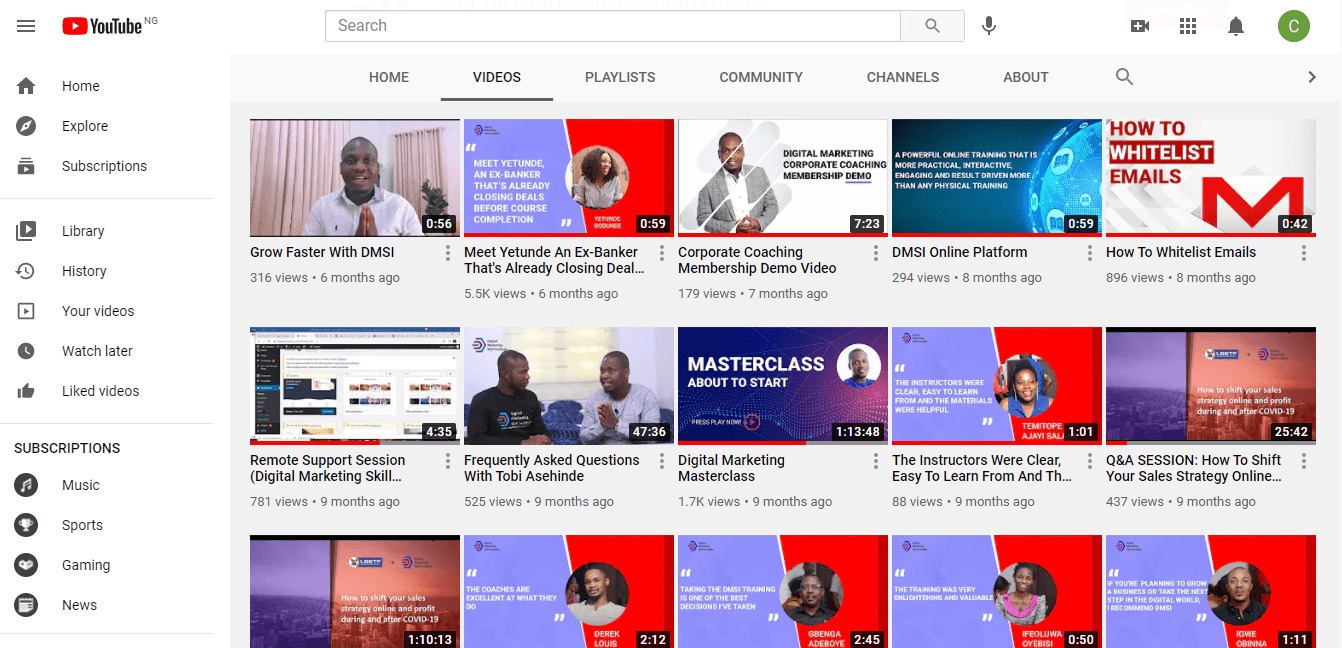
Task: Click the YouTube logo
Action: [x=103, y=26]
